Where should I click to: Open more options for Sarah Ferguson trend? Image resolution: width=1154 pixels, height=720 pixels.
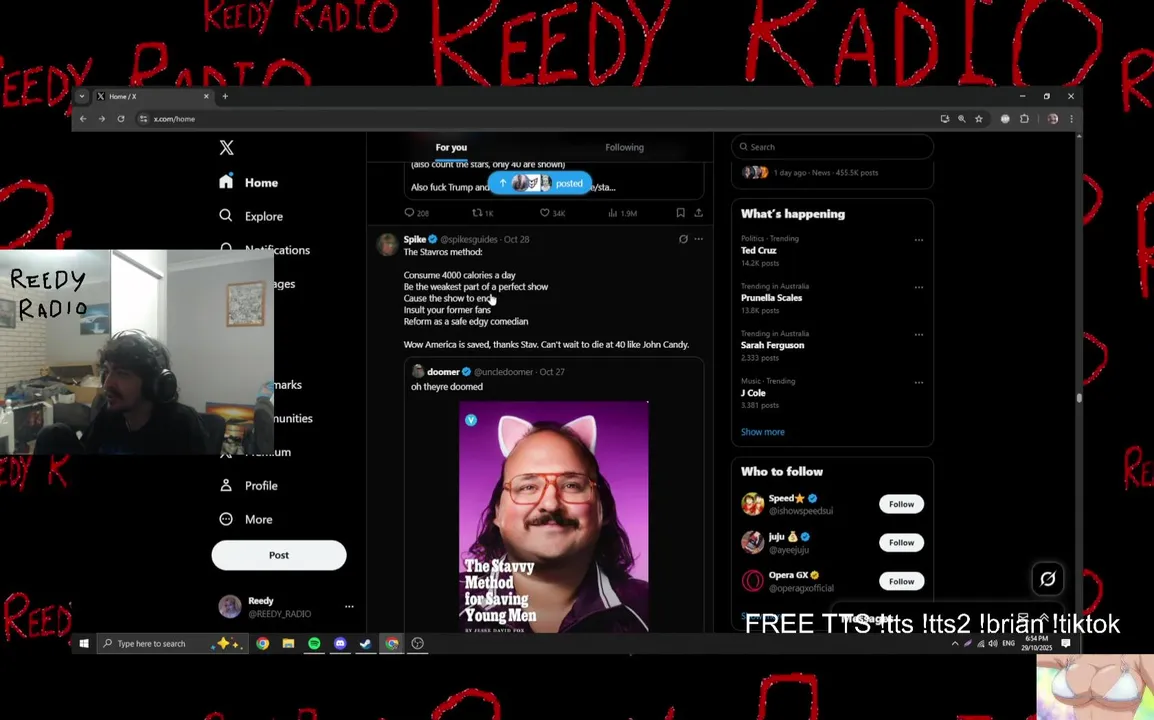click(918, 334)
